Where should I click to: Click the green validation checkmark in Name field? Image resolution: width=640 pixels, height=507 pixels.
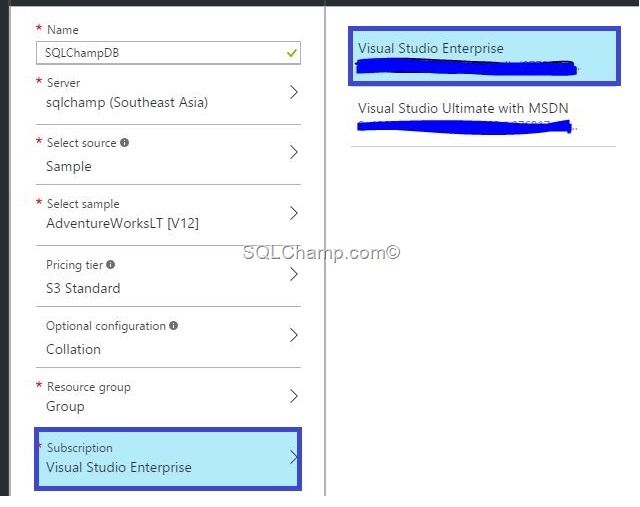pos(291,53)
